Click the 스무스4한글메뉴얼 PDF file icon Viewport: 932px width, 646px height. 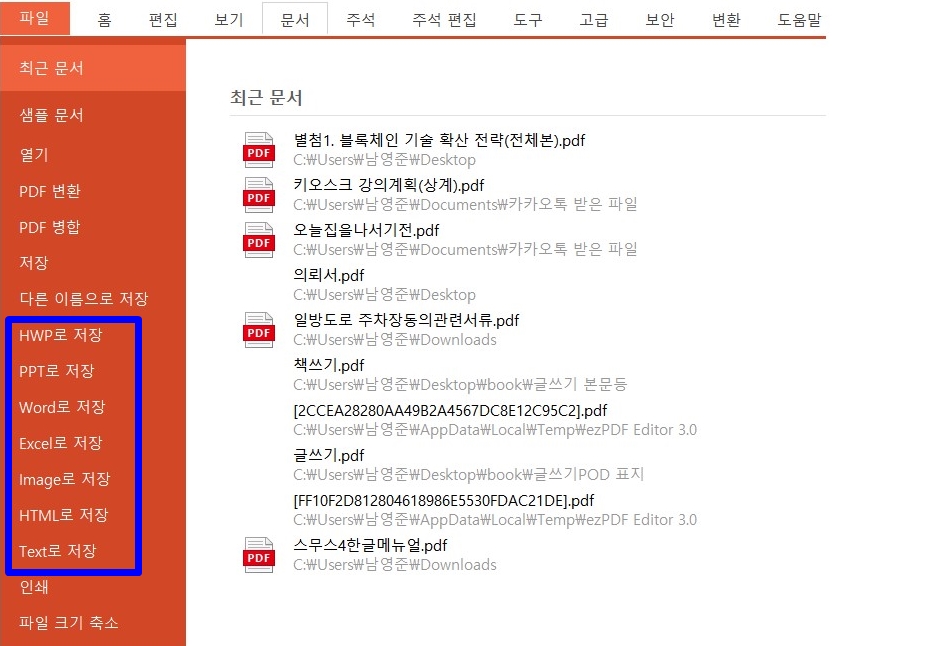tap(258, 555)
